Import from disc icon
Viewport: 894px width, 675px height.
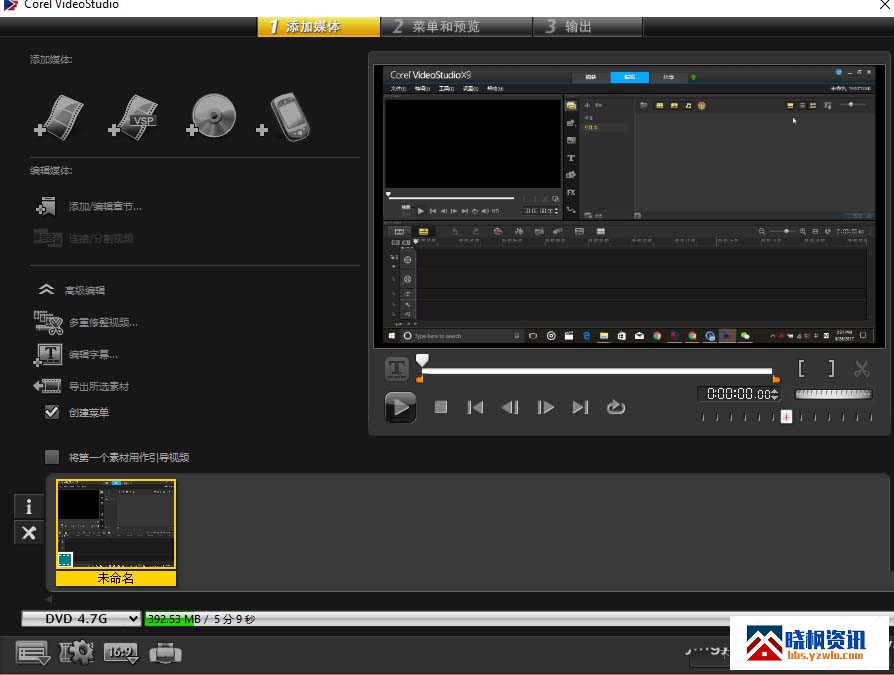point(211,116)
